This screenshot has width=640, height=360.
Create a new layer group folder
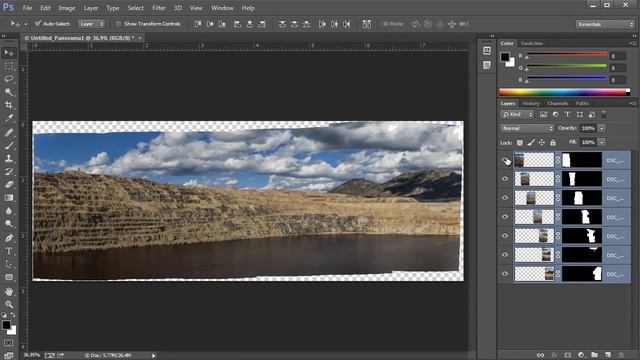coord(594,355)
